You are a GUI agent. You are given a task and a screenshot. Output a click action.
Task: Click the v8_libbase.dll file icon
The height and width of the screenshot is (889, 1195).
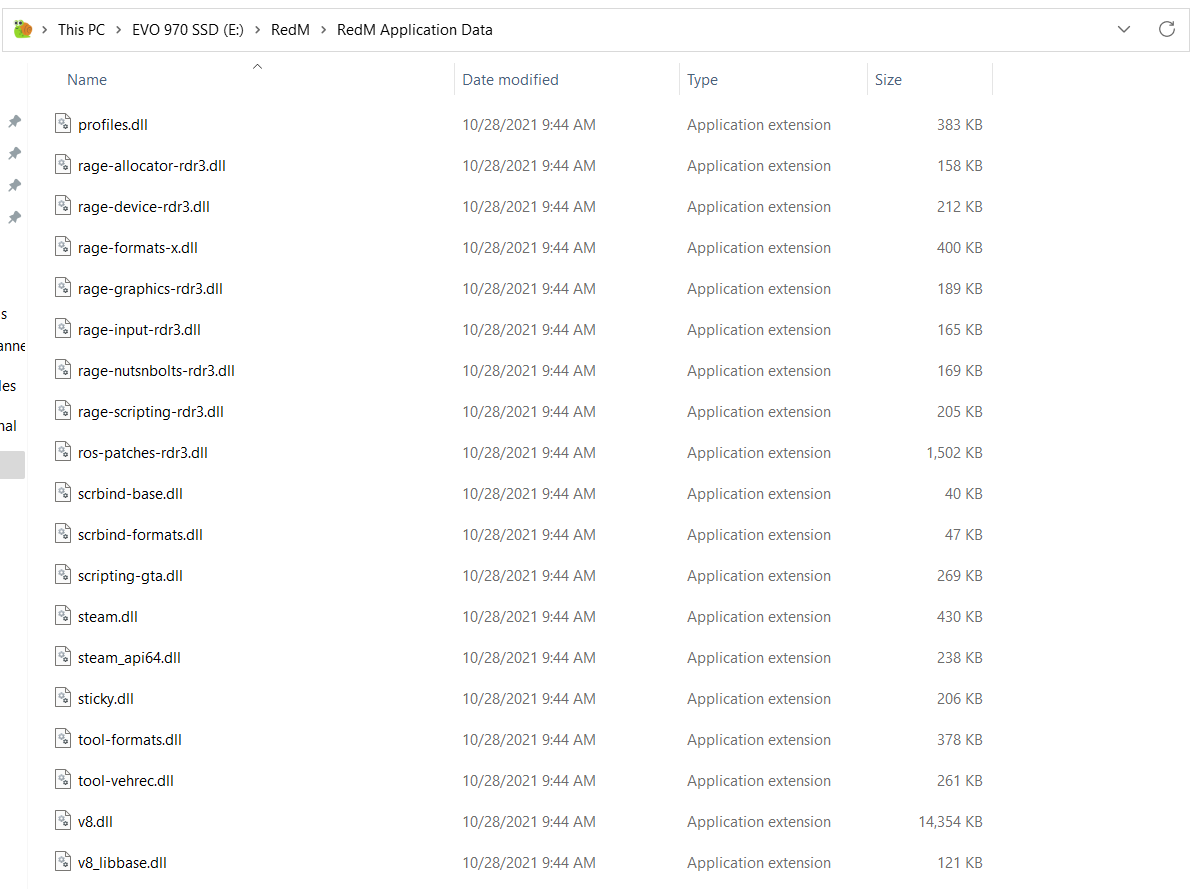click(63, 862)
